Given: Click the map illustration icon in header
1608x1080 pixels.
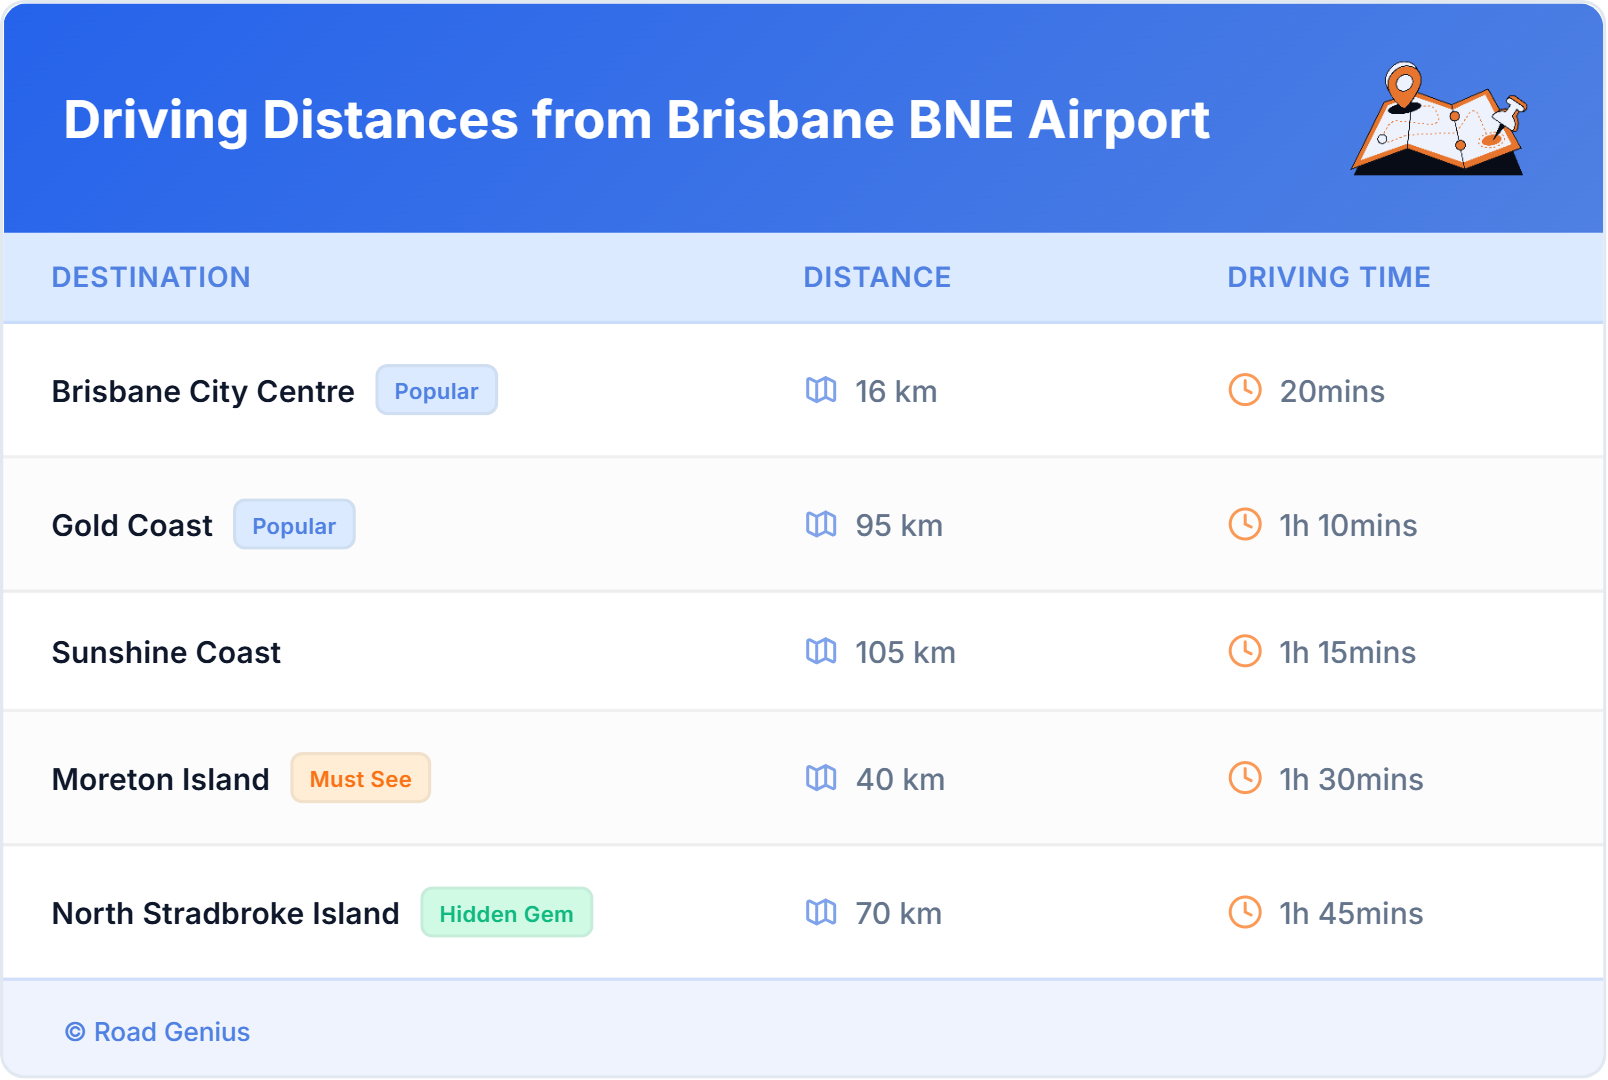Looking at the screenshot, I should (1439, 120).
